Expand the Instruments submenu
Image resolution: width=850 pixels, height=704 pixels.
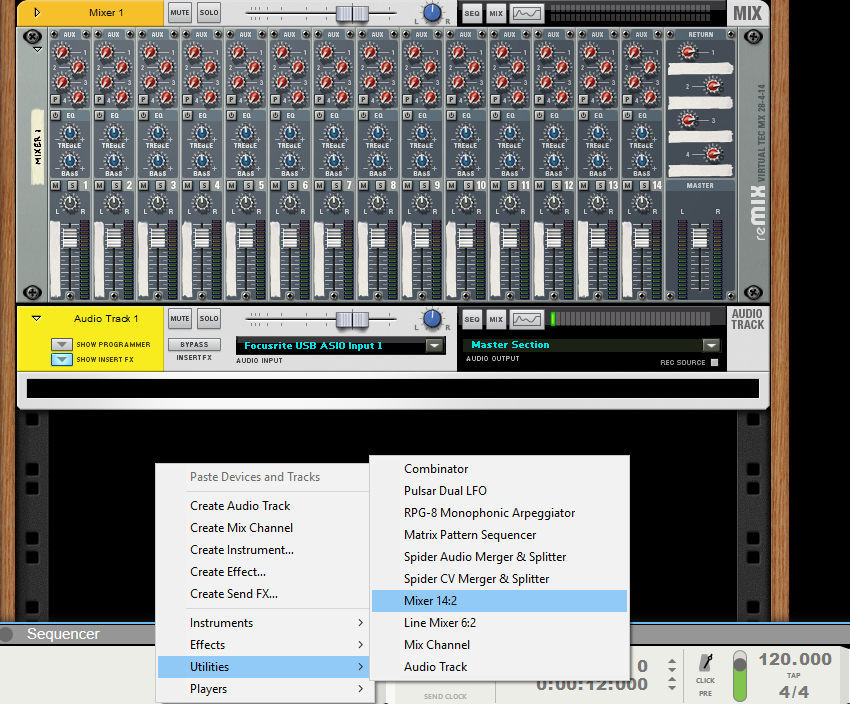263,623
